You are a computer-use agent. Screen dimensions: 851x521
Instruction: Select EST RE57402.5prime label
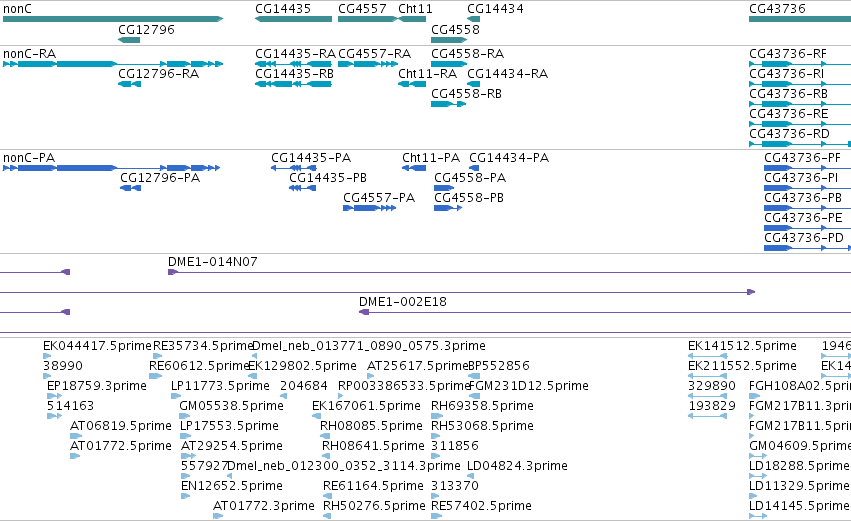tap(481, 506)
